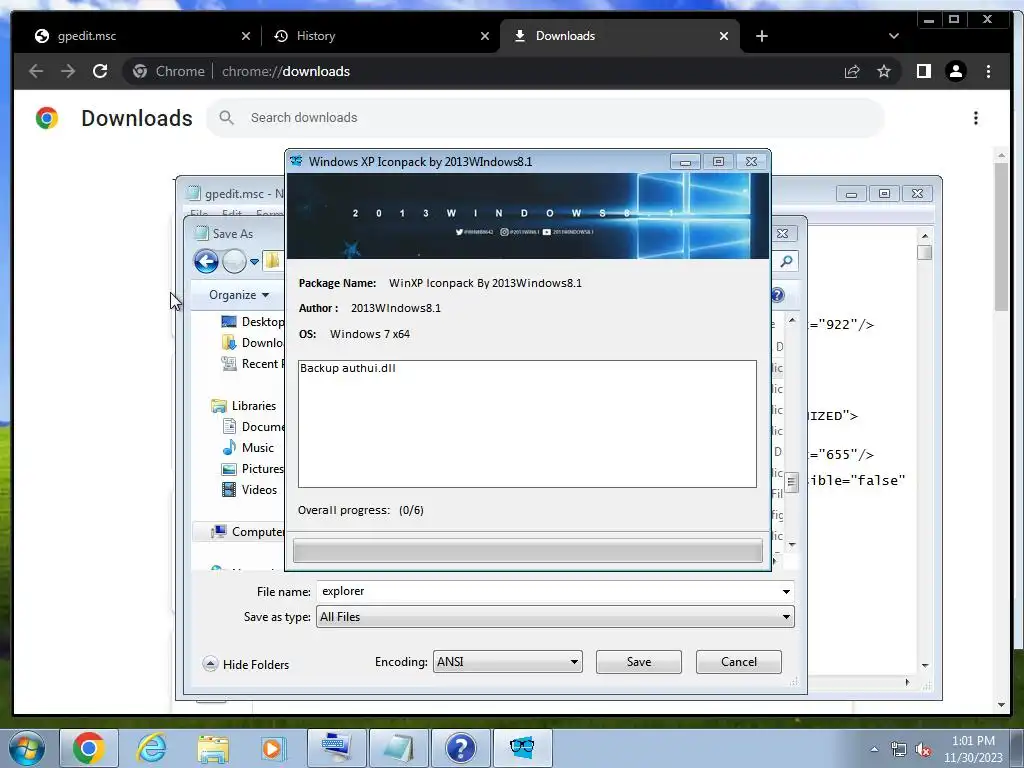
Task: Click Save As back arrow button
Action: [x=206, y=262]
